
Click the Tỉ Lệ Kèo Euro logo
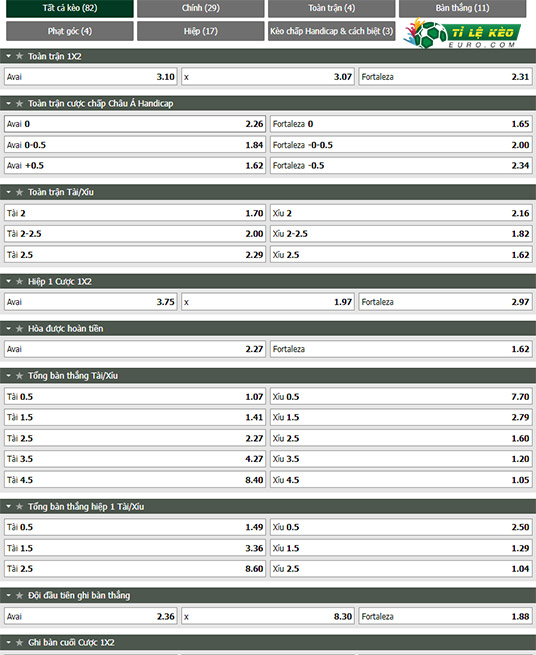[462, 33]
